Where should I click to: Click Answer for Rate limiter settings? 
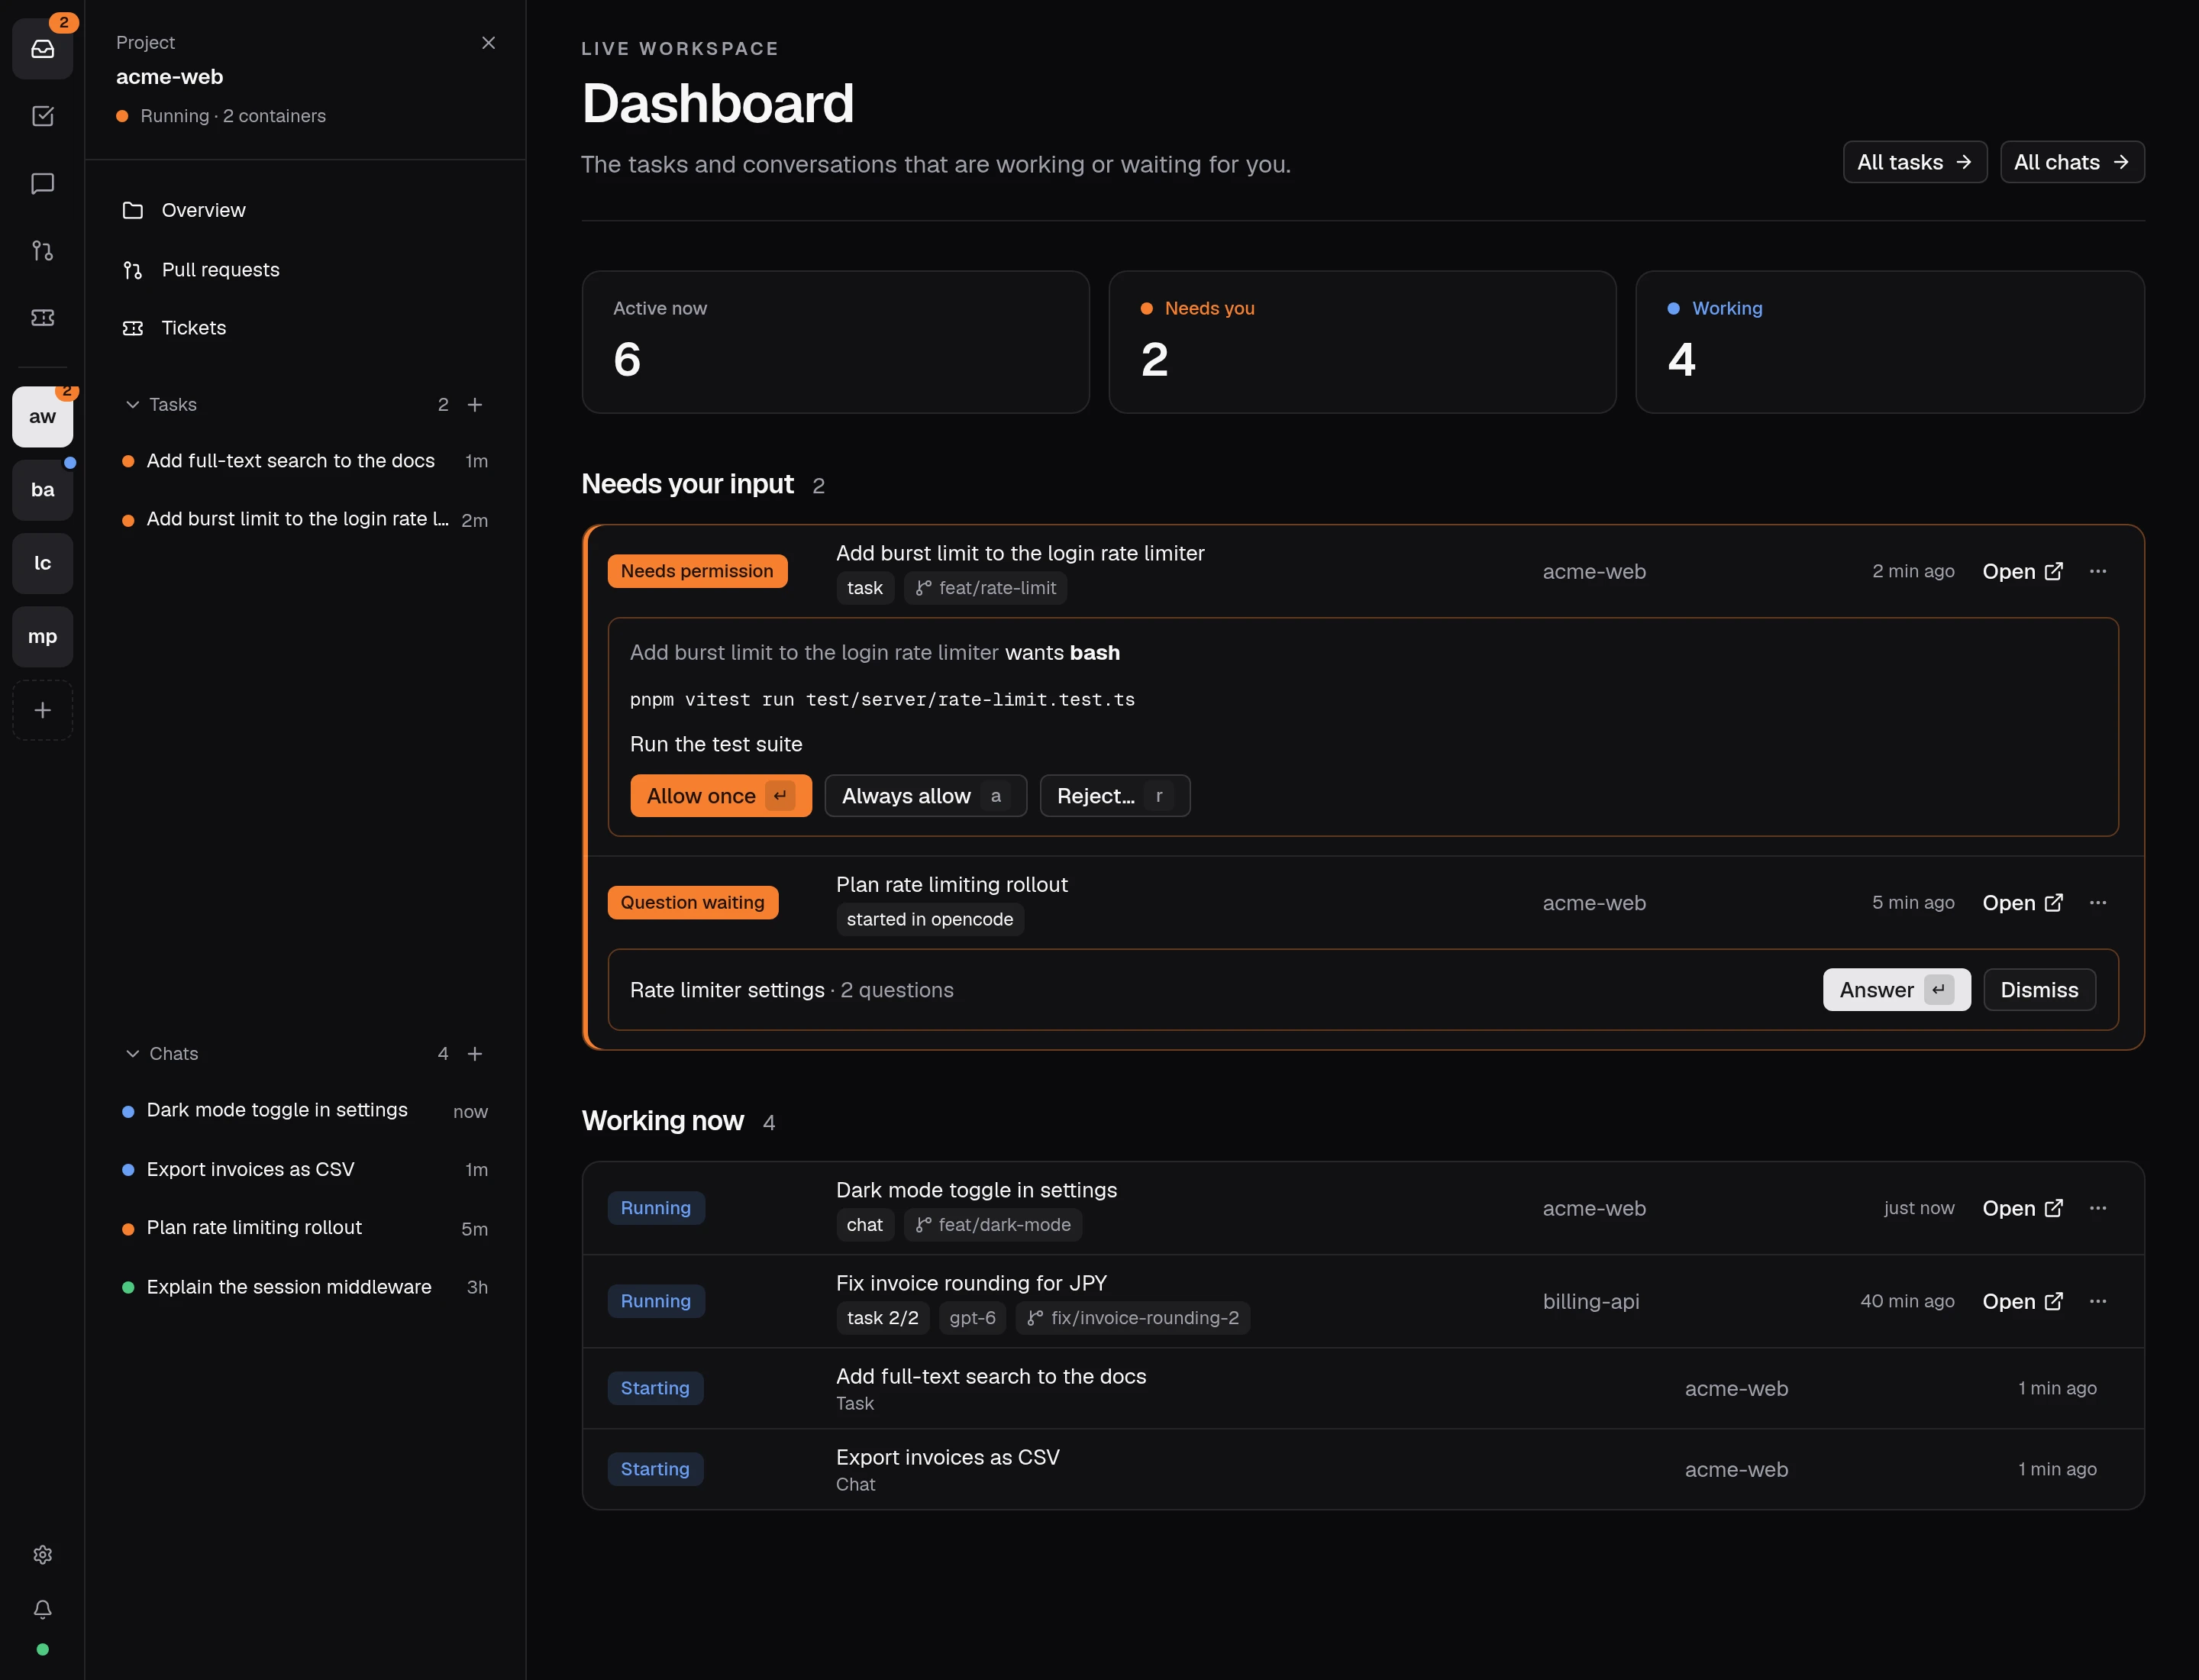(1897, 990)
